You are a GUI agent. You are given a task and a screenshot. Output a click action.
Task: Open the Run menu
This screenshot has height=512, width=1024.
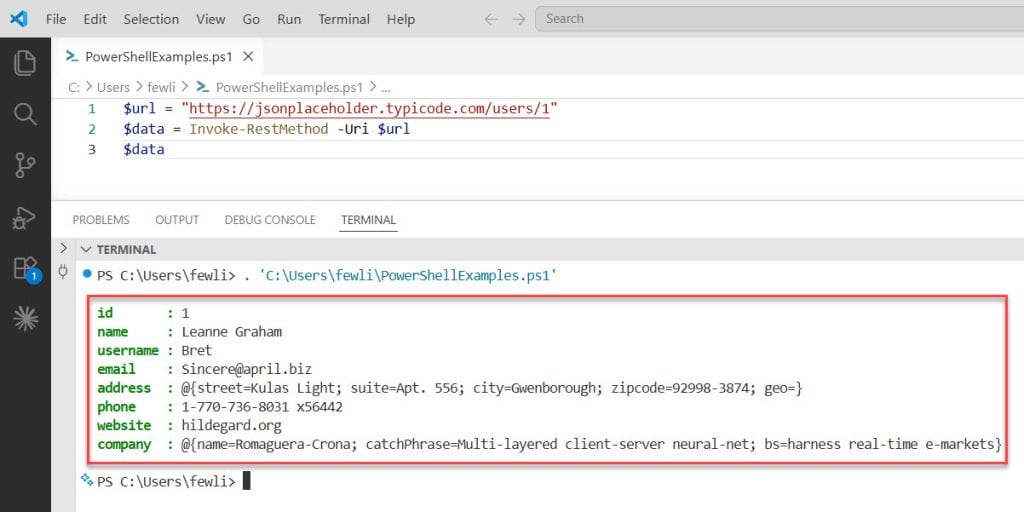[x=289, y=20]
